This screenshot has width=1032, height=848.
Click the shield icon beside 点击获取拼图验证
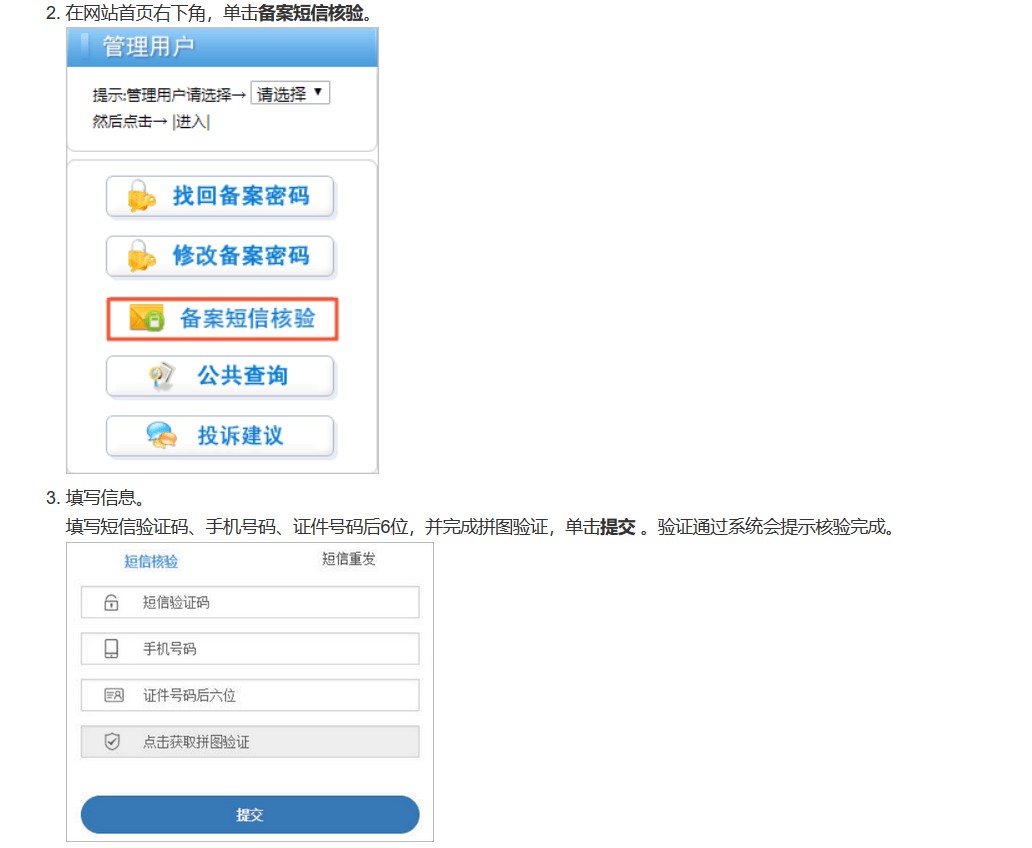[x=112, y=742]
